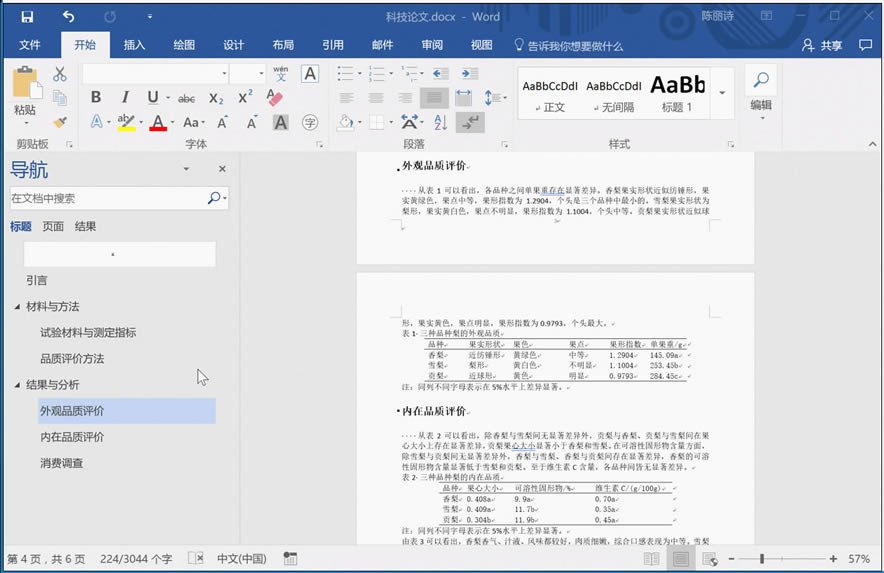
Task: Toggle bold formatting
Action: pos(96,97)
